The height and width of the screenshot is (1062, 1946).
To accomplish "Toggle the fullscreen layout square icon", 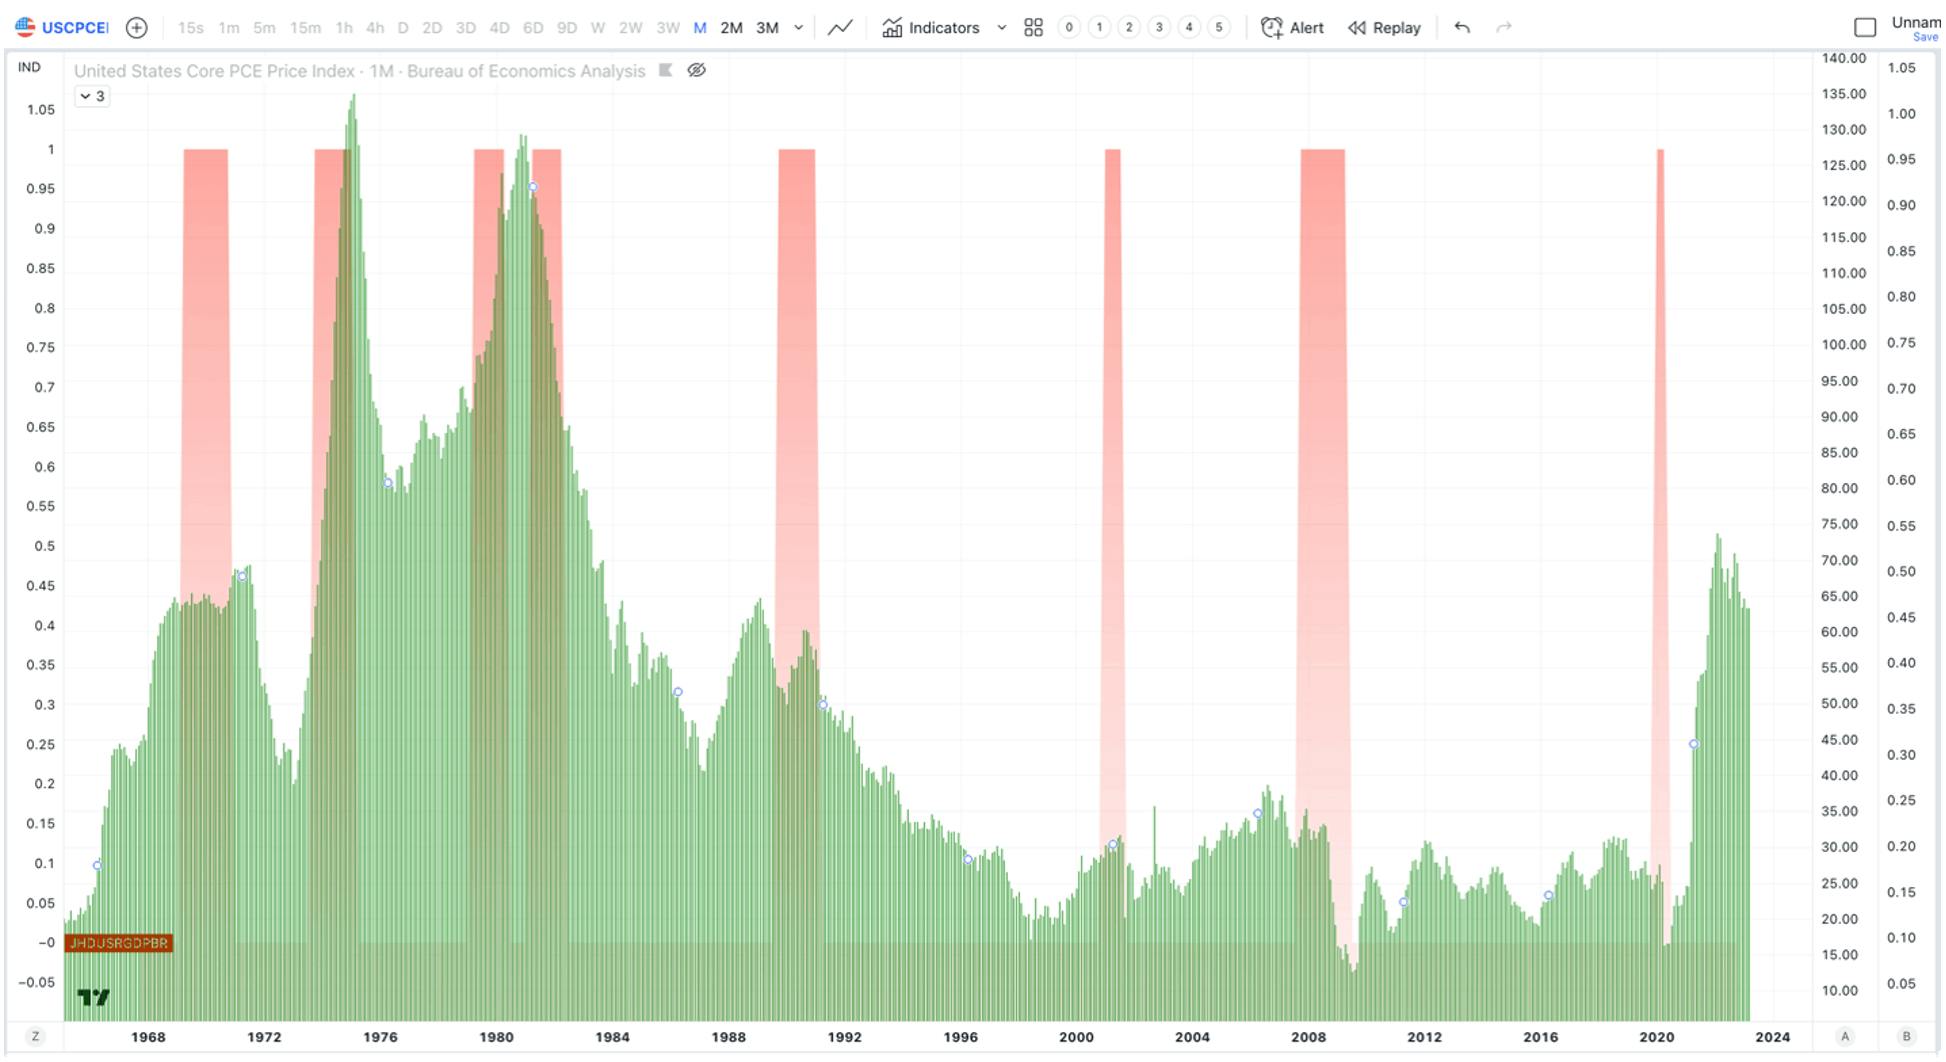I will click(x=1865, y=28).
